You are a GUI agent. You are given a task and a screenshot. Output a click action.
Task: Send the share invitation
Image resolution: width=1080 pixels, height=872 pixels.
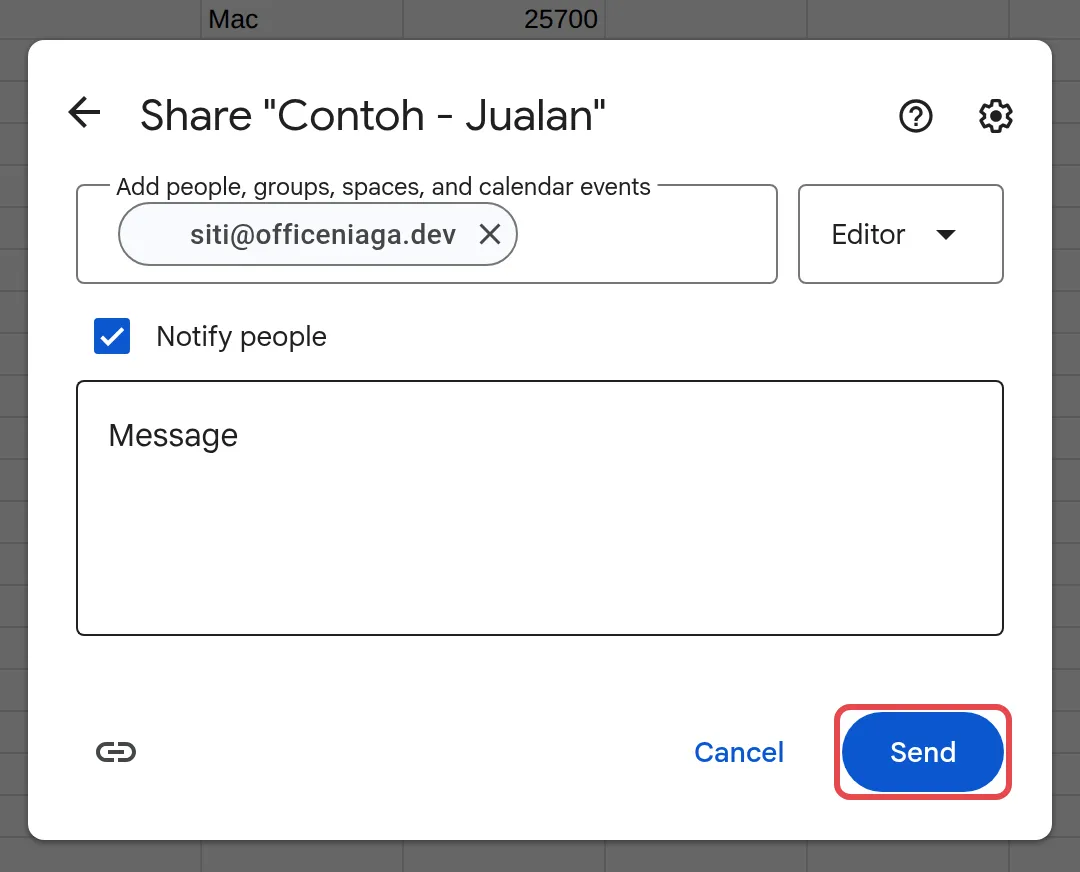click(922, 751)
